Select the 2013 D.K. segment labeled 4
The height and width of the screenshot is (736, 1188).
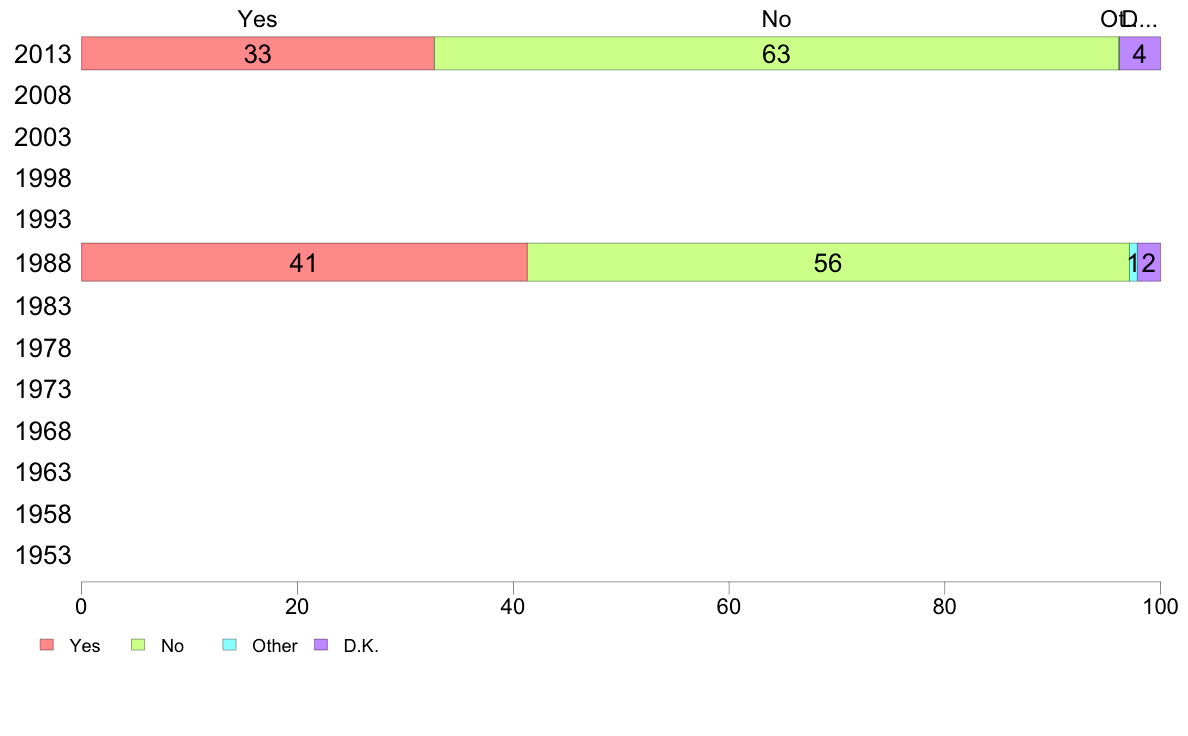pos(1140,53)
